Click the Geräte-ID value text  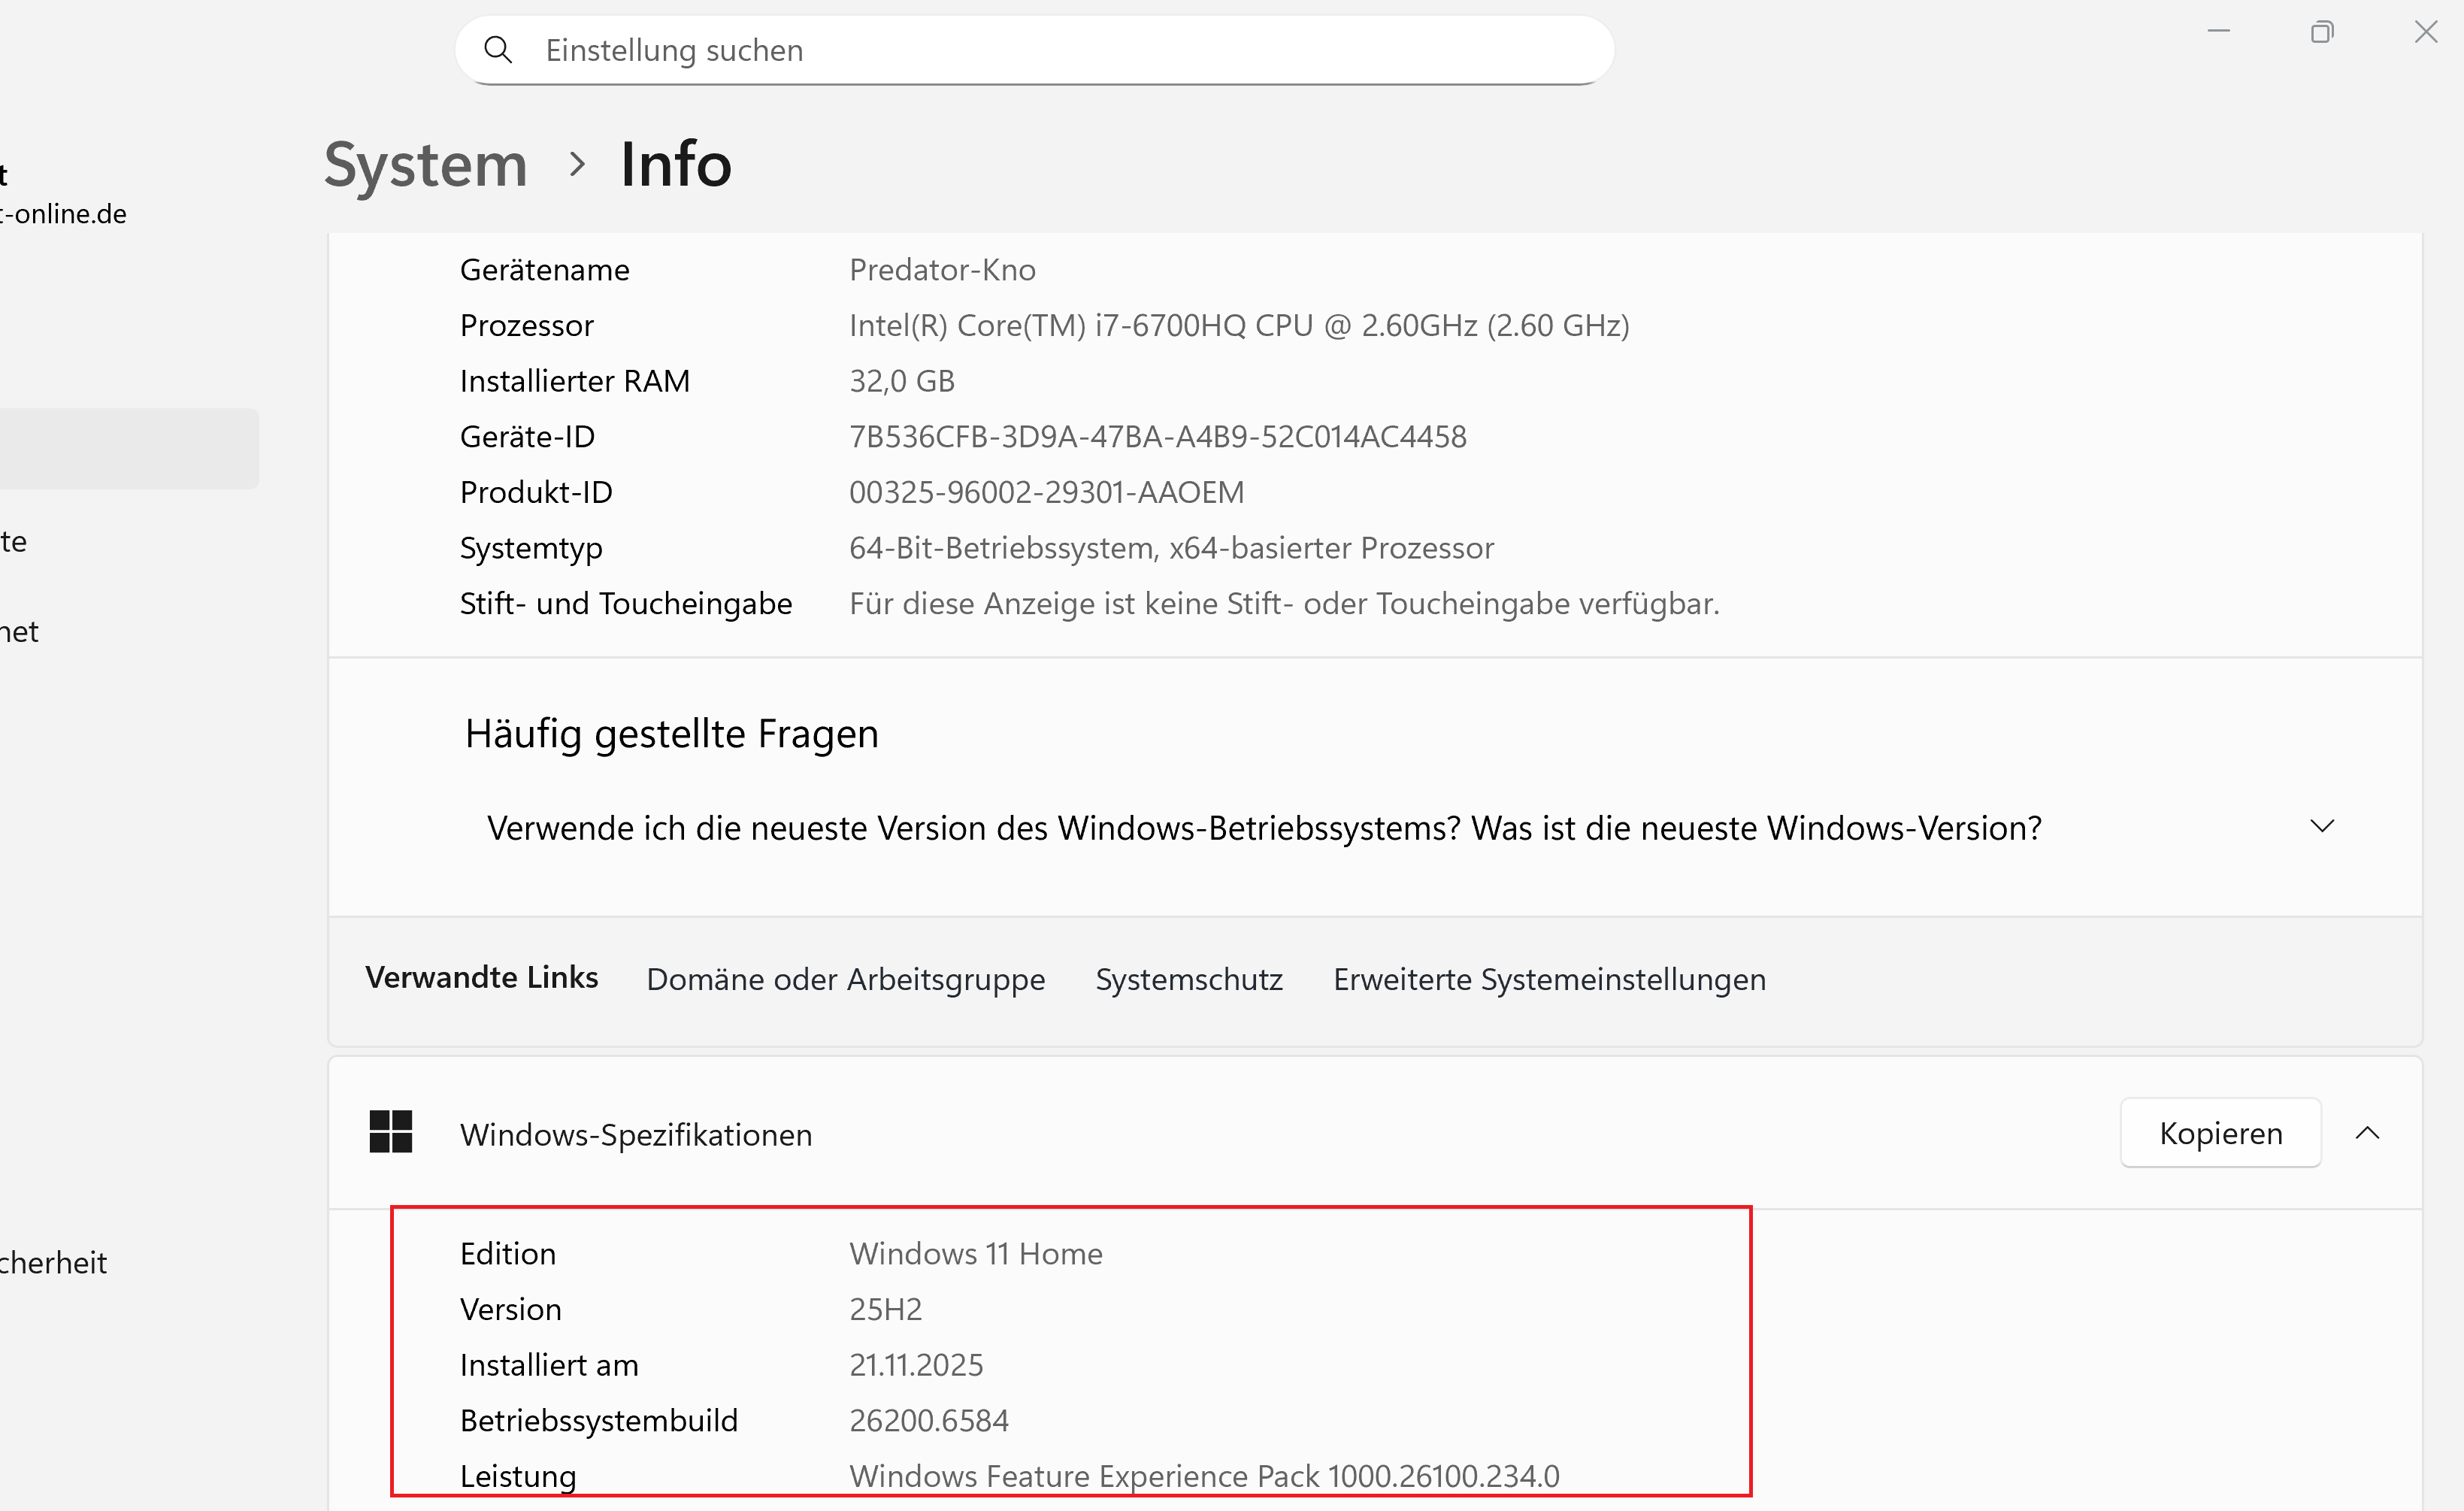(x=1157, y=437)
